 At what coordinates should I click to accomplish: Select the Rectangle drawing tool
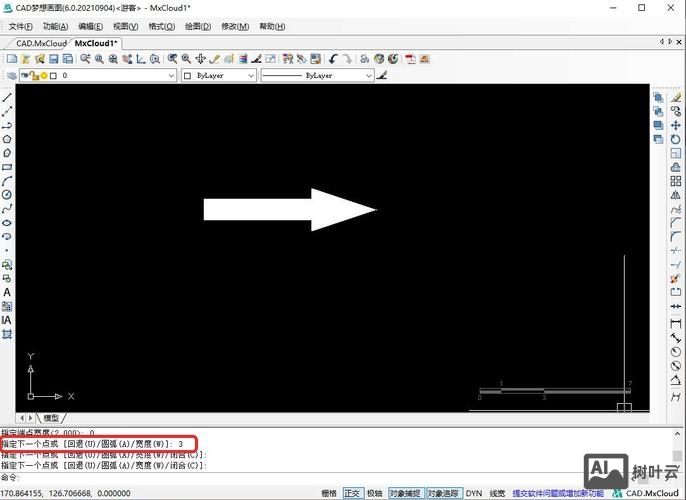tap(7, 167)
